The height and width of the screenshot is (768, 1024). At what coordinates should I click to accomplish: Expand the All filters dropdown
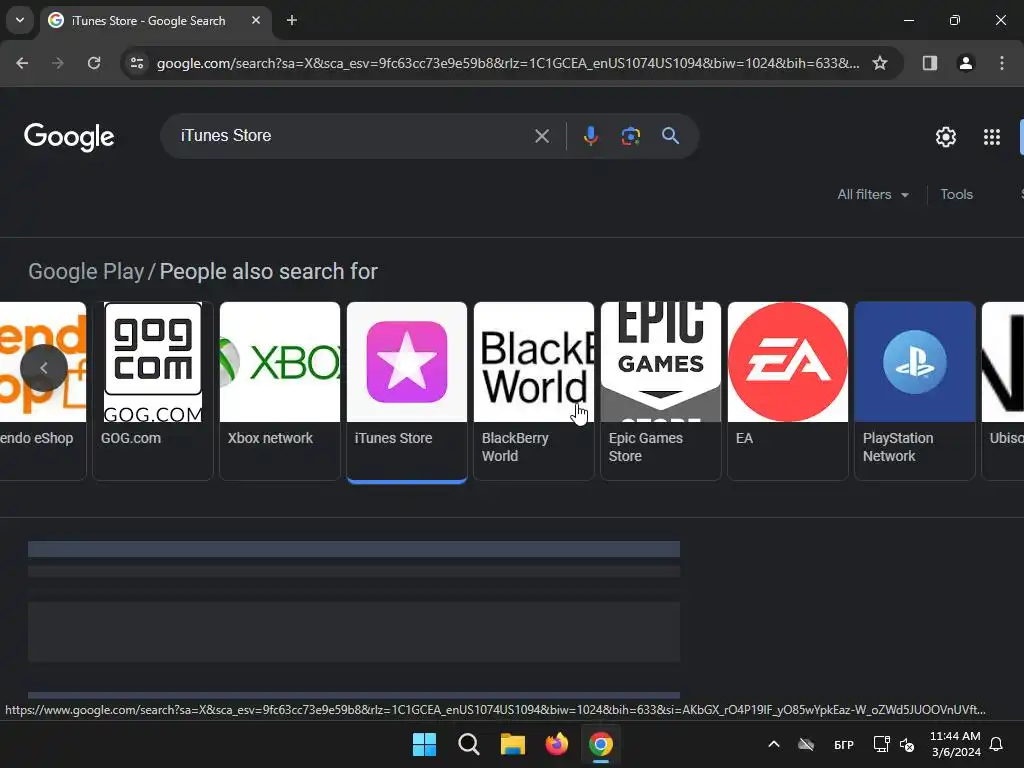point(873,195)
